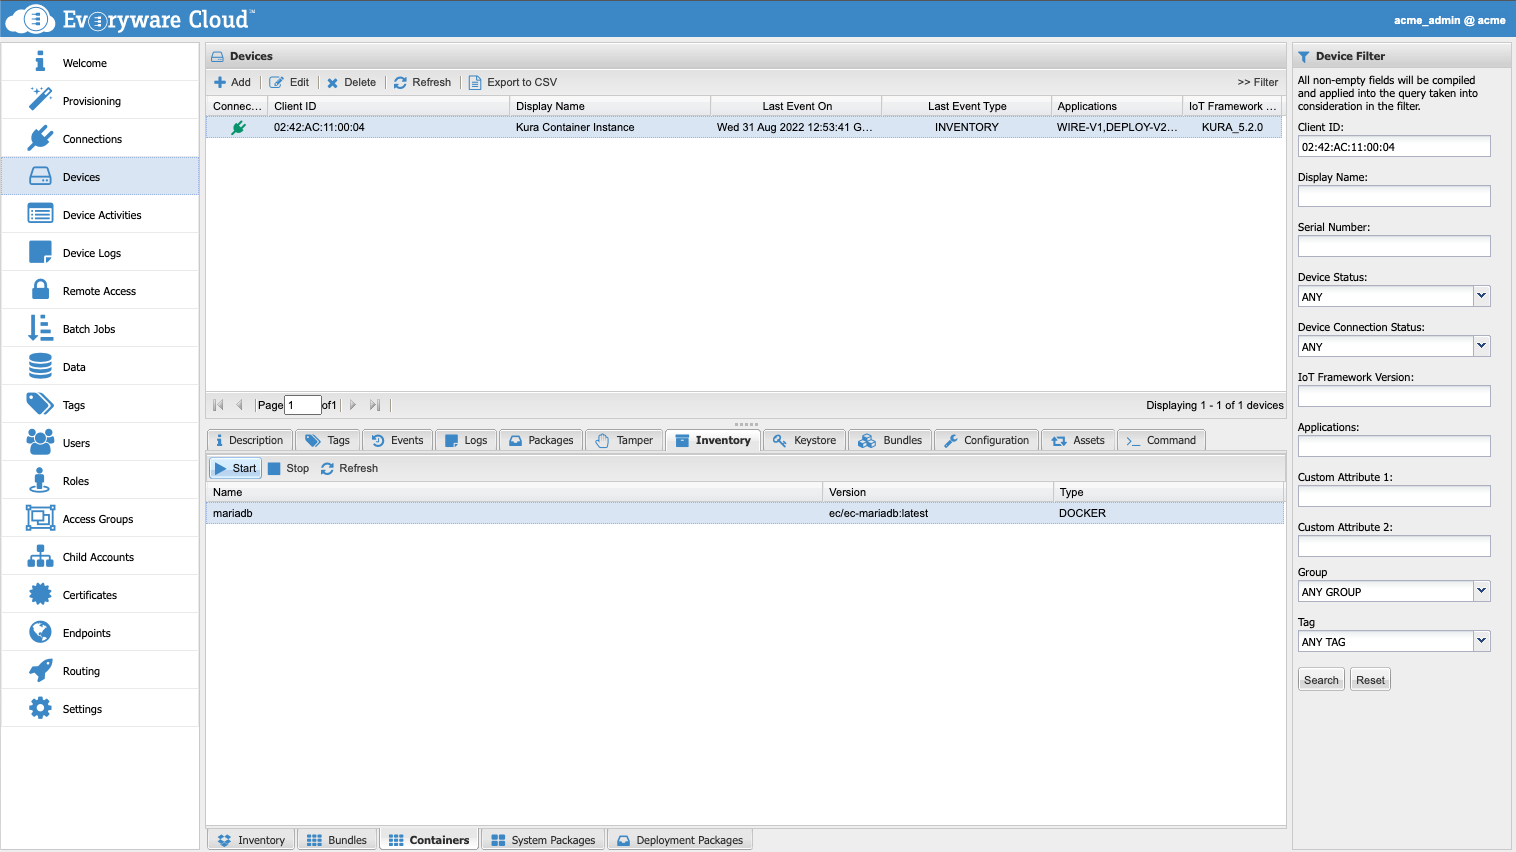The width and height of the screenshot is (1516, 852).
Task: Click Delete device toolbar button
Action: click(351, 82)
